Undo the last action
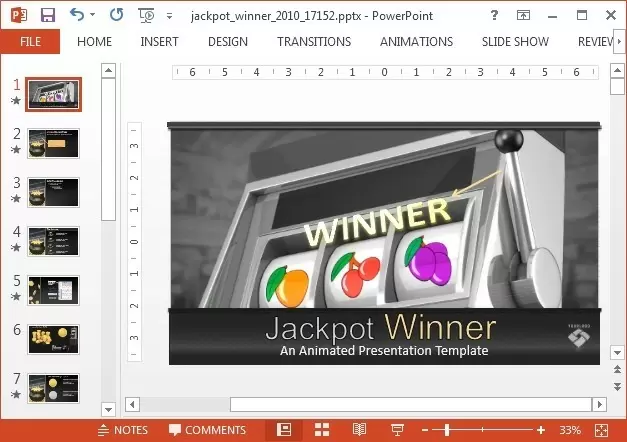 click(x=77, y=15)
